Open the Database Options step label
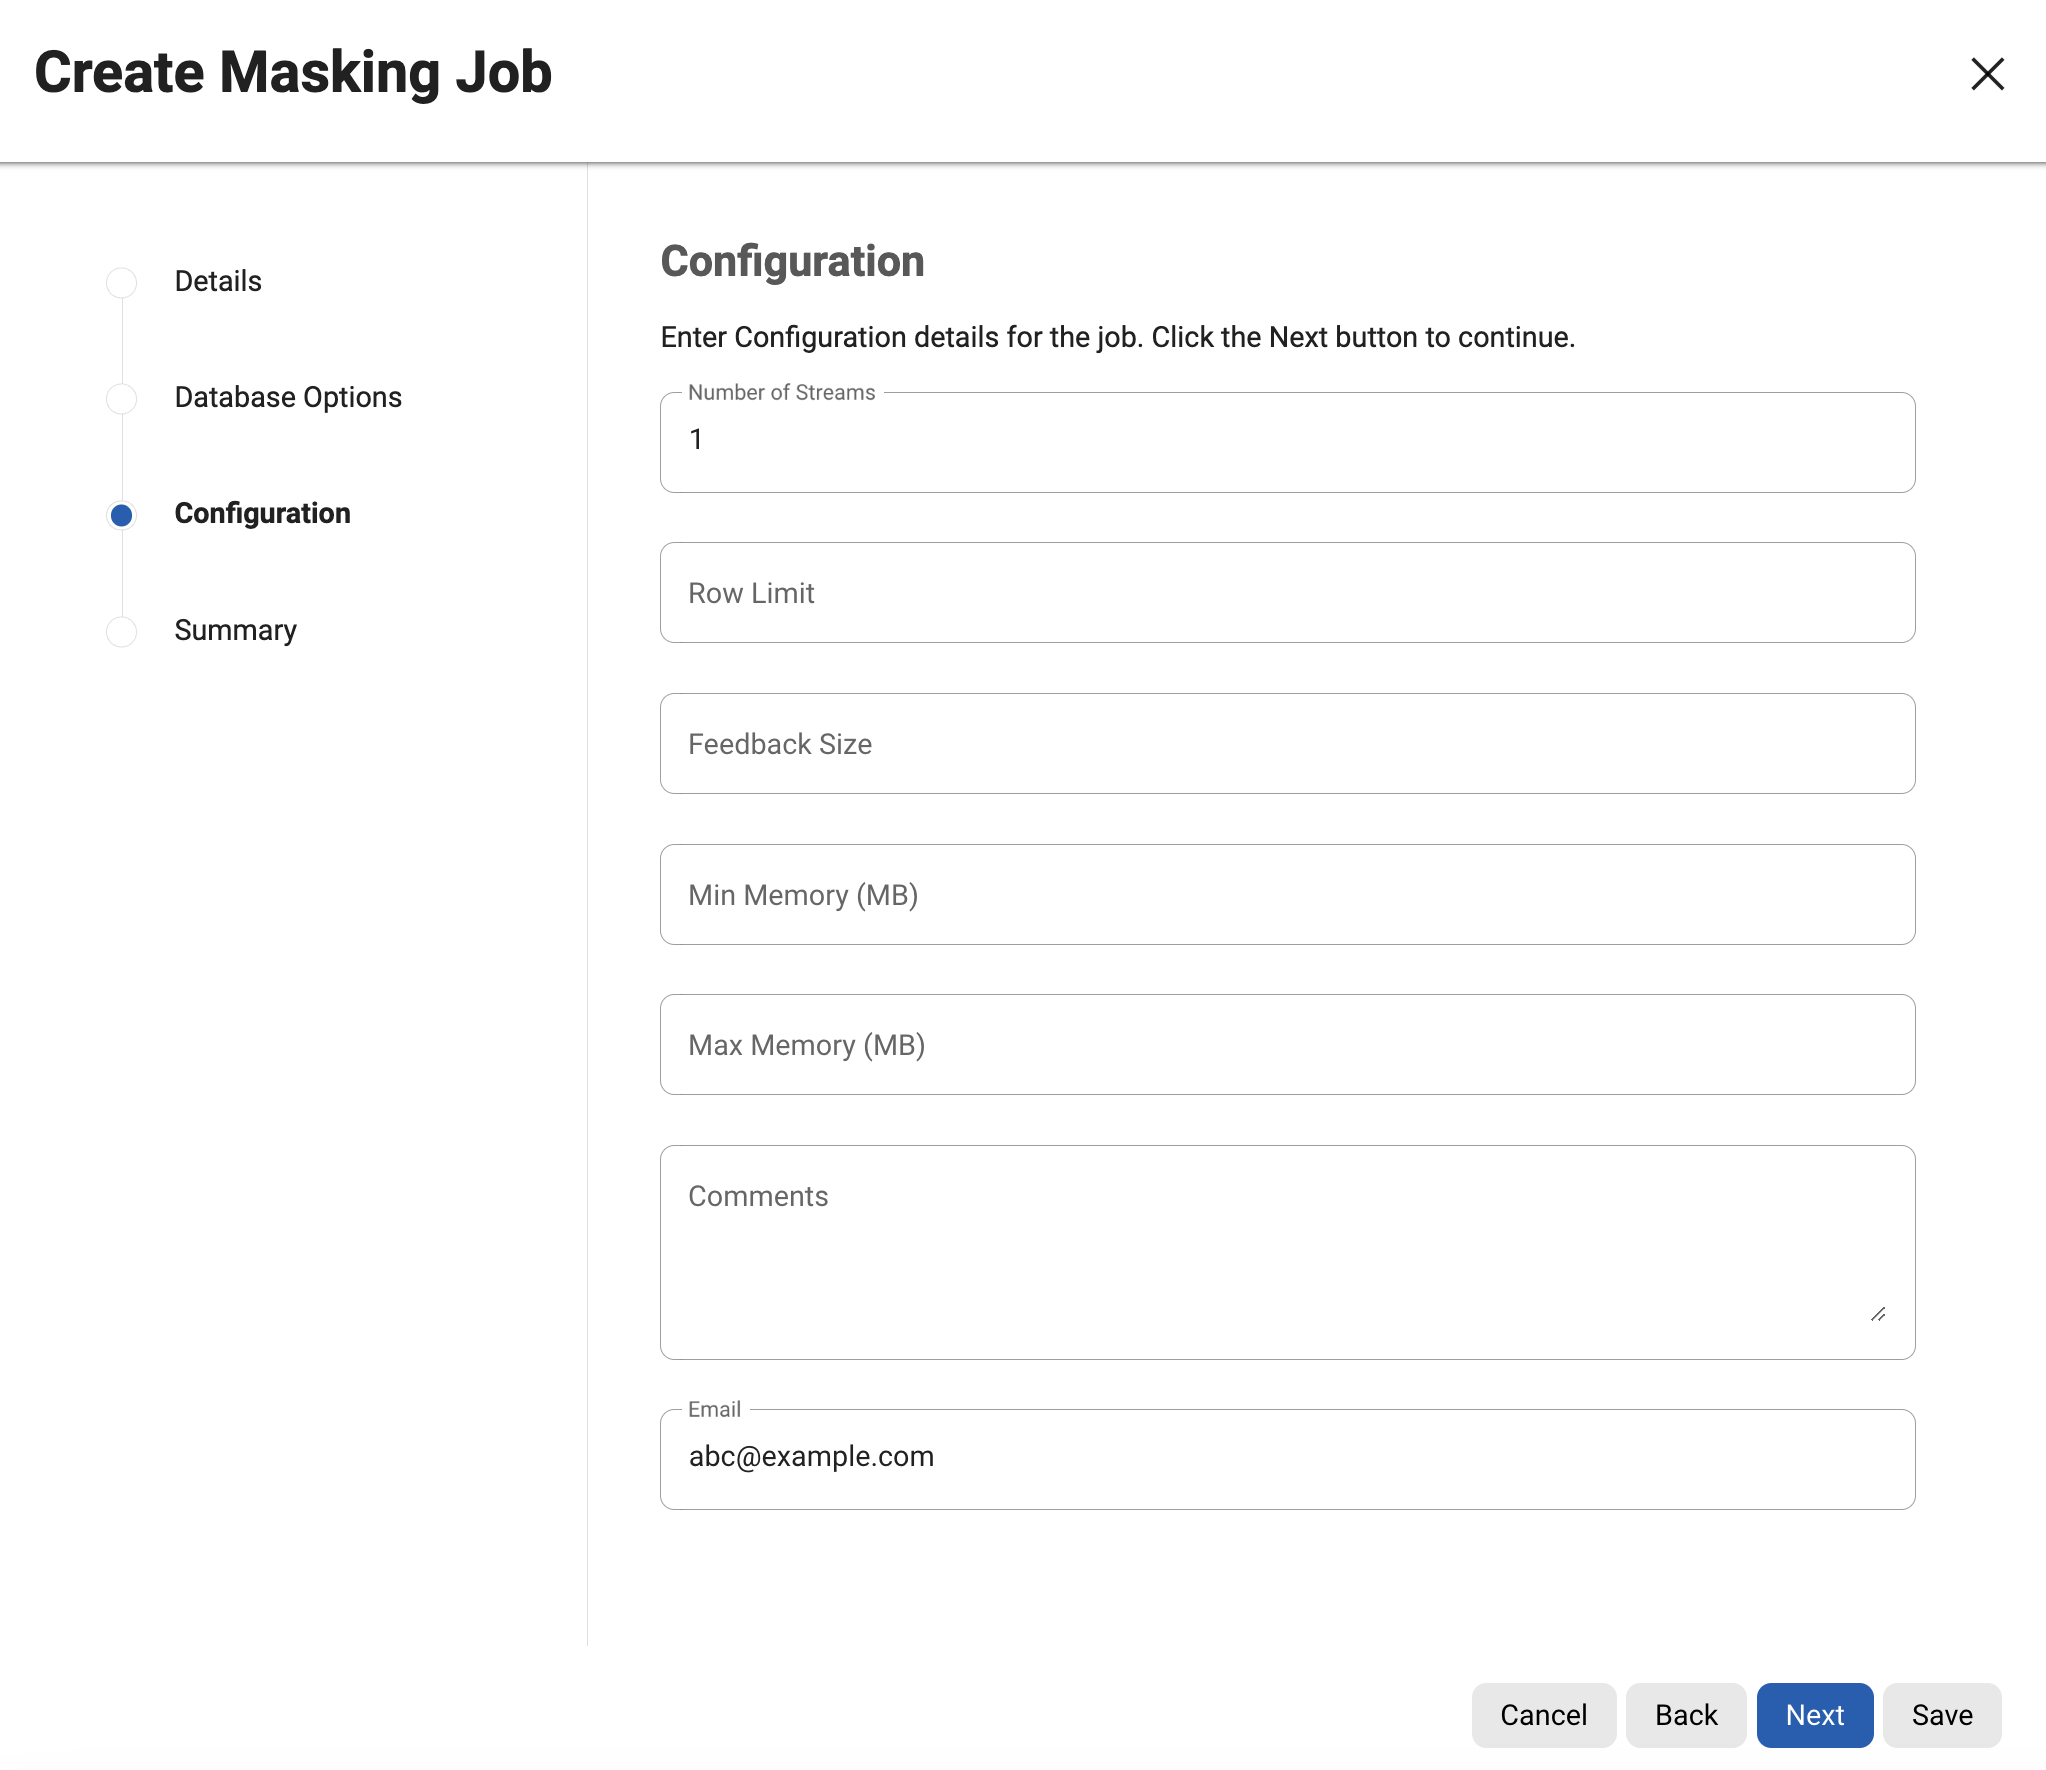The width and height of the screenshot is (2046, 1770). point(288,397)
